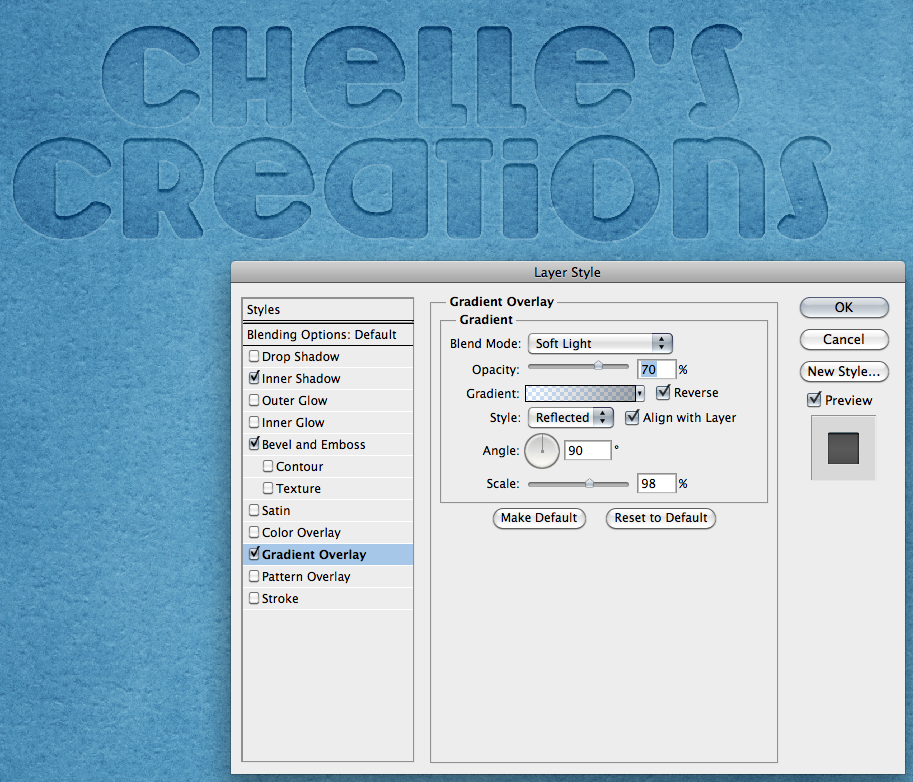Viewport: 913px width, 782px height.
Task: Click the New Style... button
Action: point(844,371)
